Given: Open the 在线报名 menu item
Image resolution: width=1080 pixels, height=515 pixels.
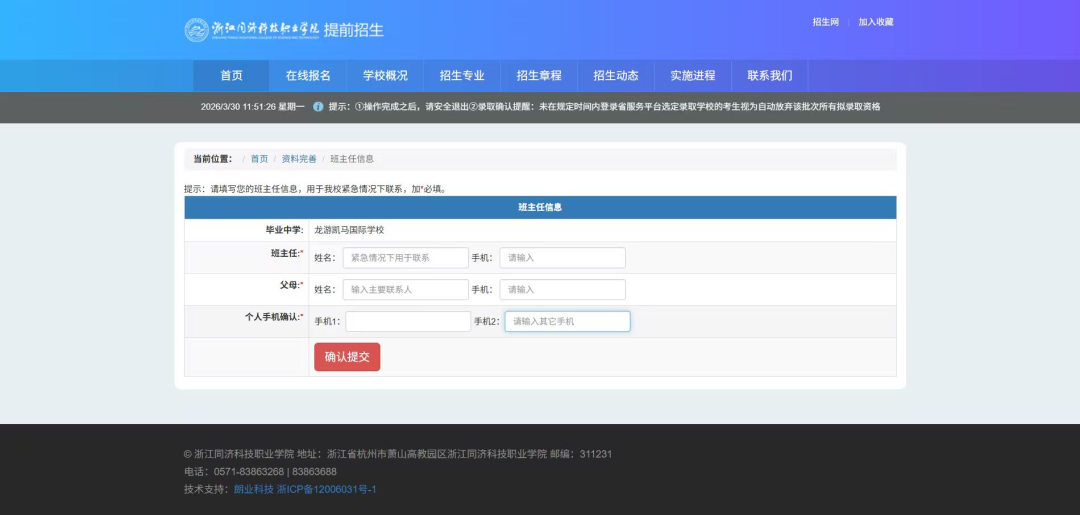Looking at the screenshot, I should tap(308, 76).
